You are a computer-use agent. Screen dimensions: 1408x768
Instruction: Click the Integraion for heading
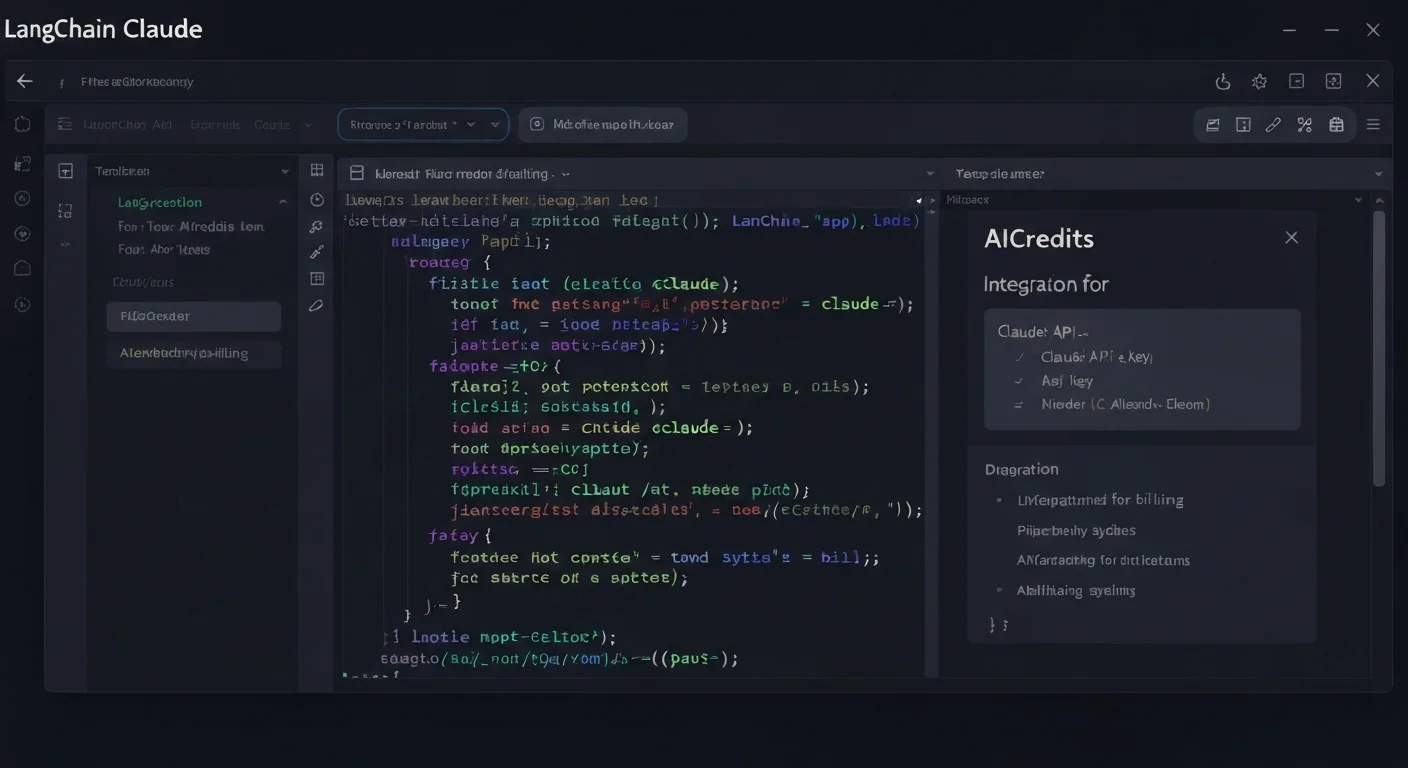coord(1046,284)
